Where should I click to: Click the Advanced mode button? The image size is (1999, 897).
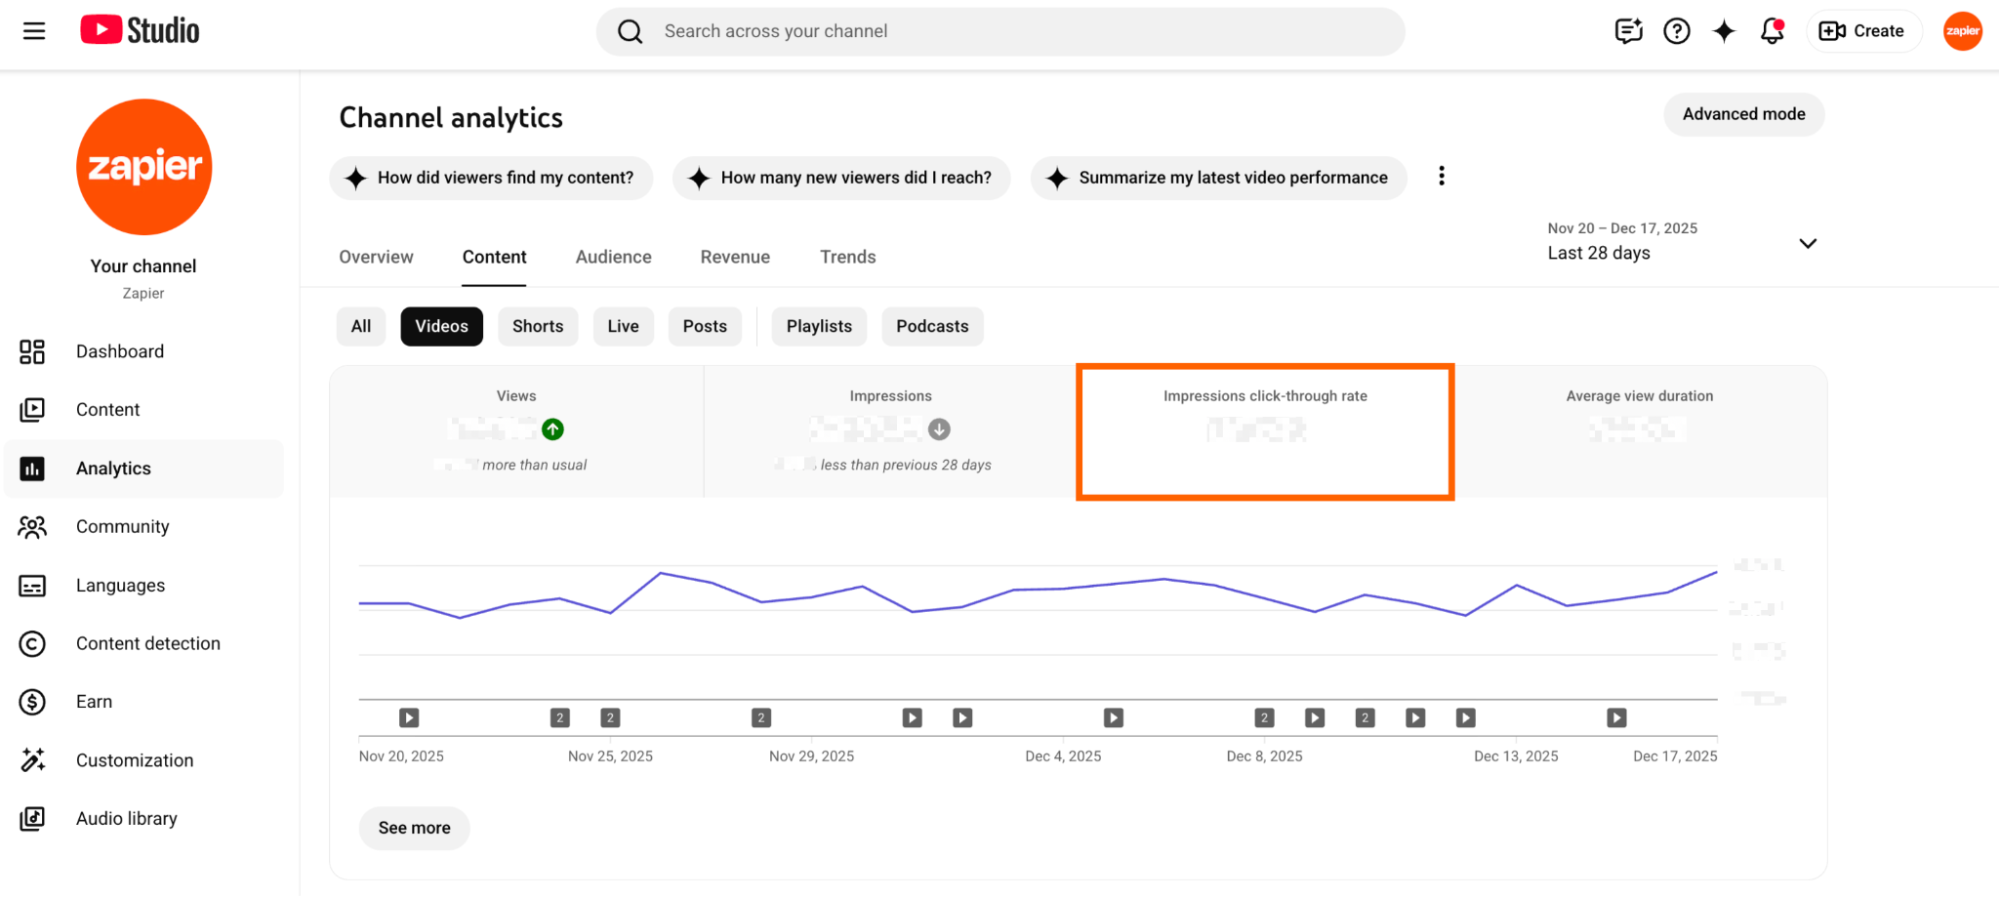click(1744, 114)
